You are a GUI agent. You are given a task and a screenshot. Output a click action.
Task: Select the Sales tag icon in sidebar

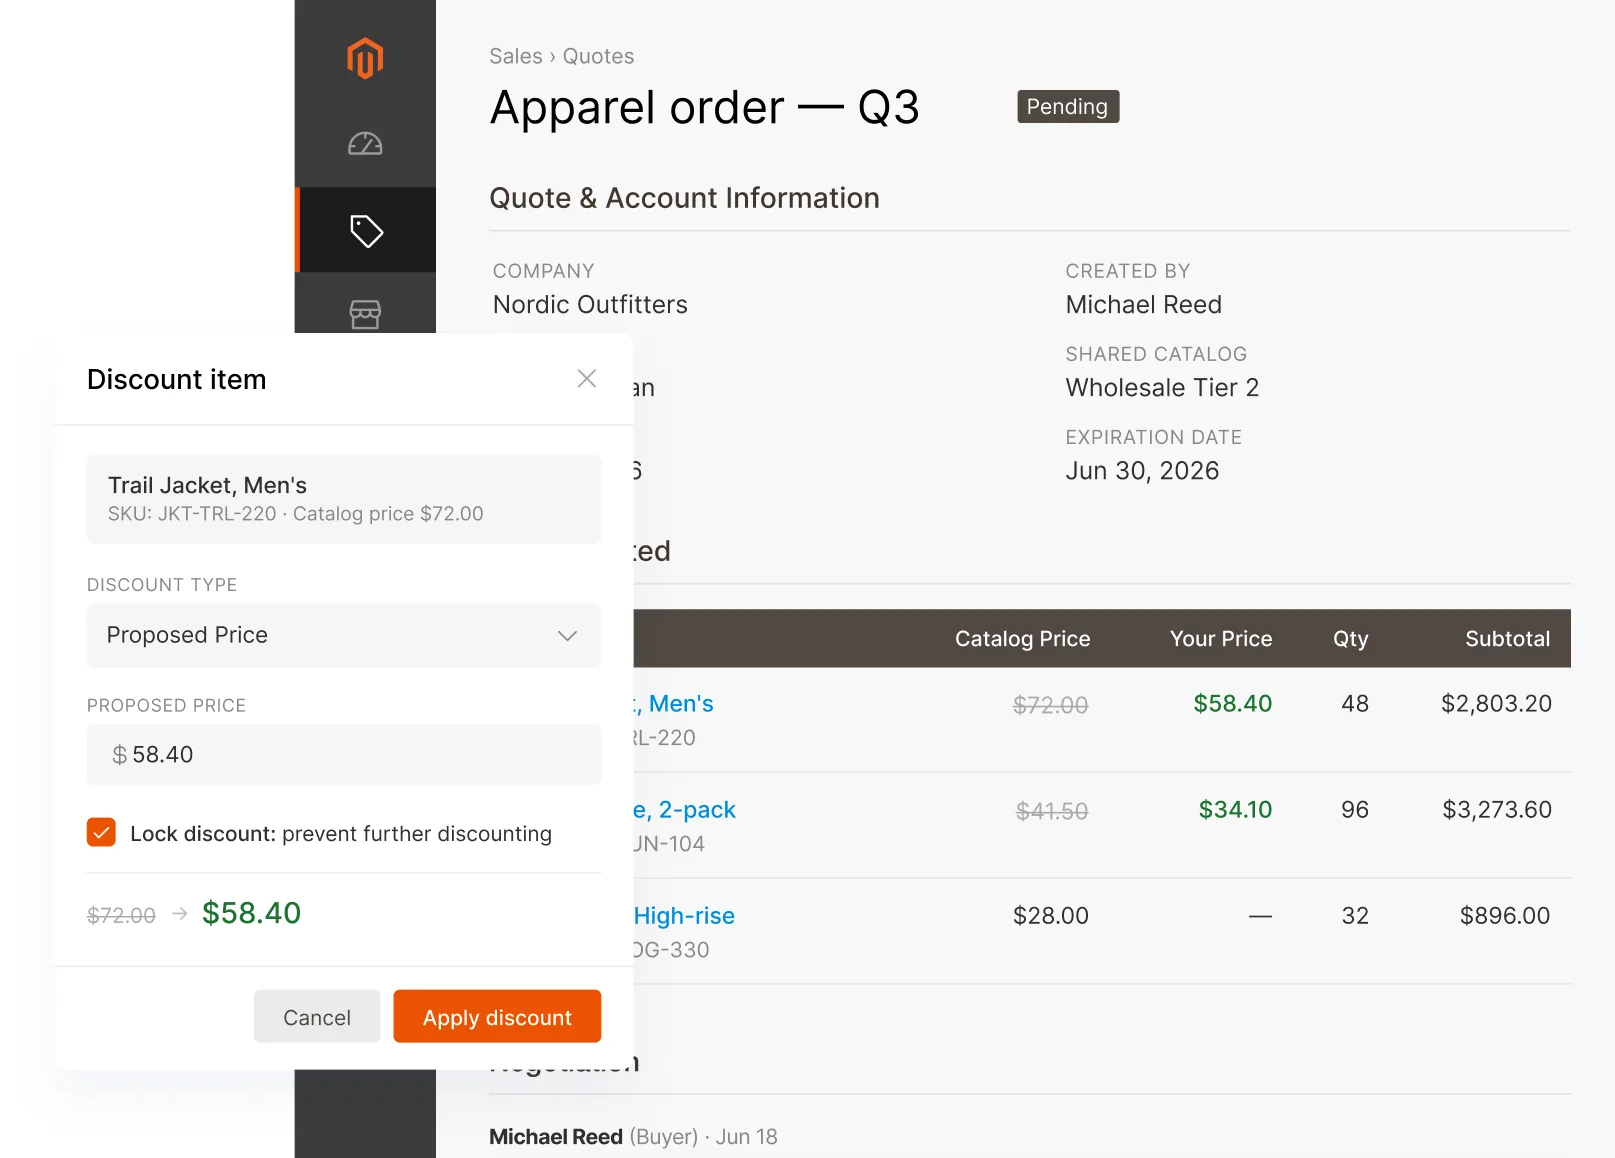click(365, 230)
